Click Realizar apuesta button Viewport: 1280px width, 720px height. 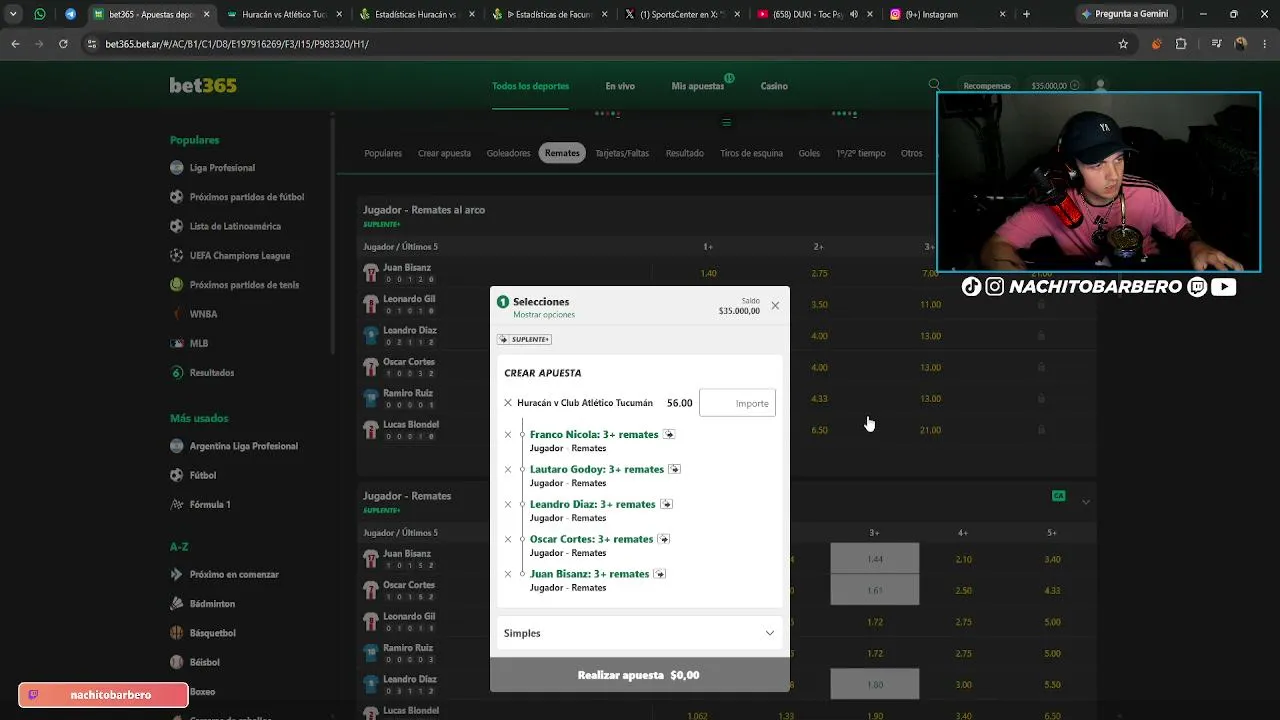pyautogui.click(x=639, y=675)
